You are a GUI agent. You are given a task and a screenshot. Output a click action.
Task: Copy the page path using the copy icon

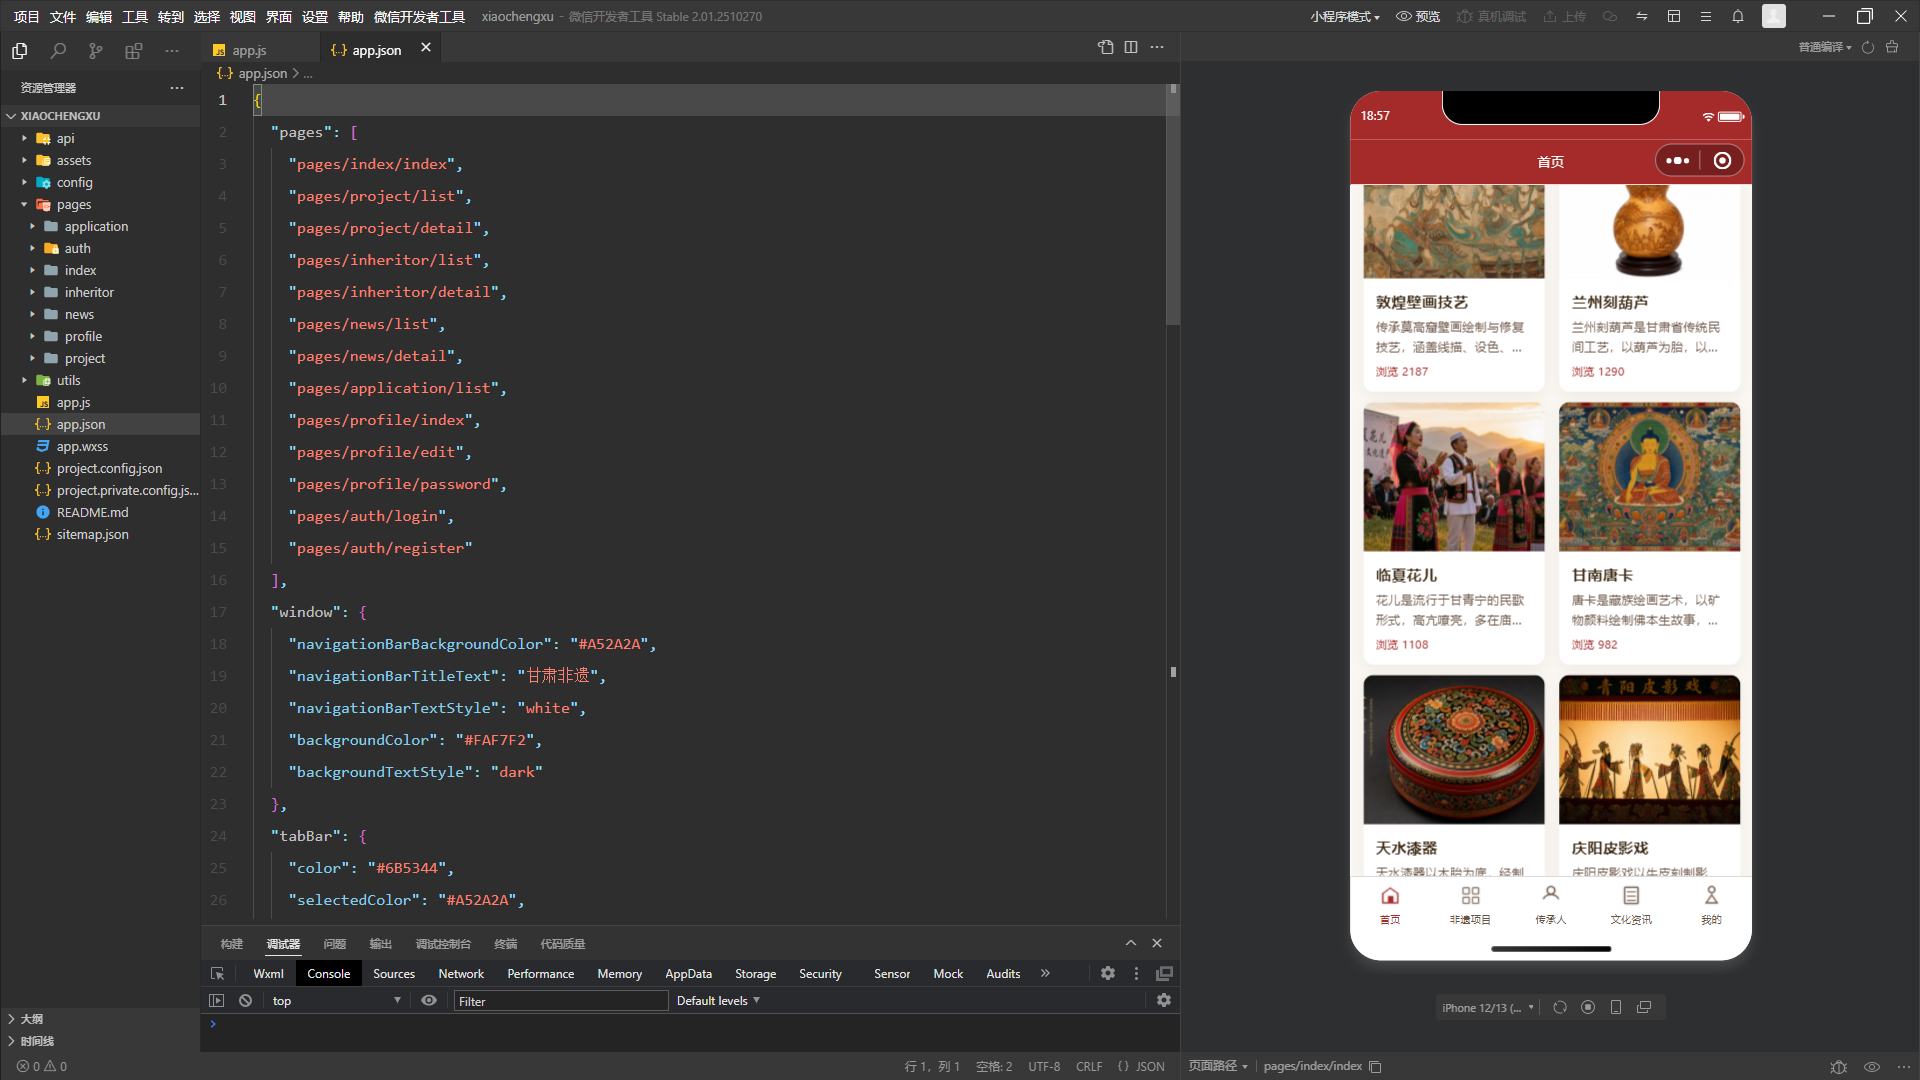pos(1375,1066)
